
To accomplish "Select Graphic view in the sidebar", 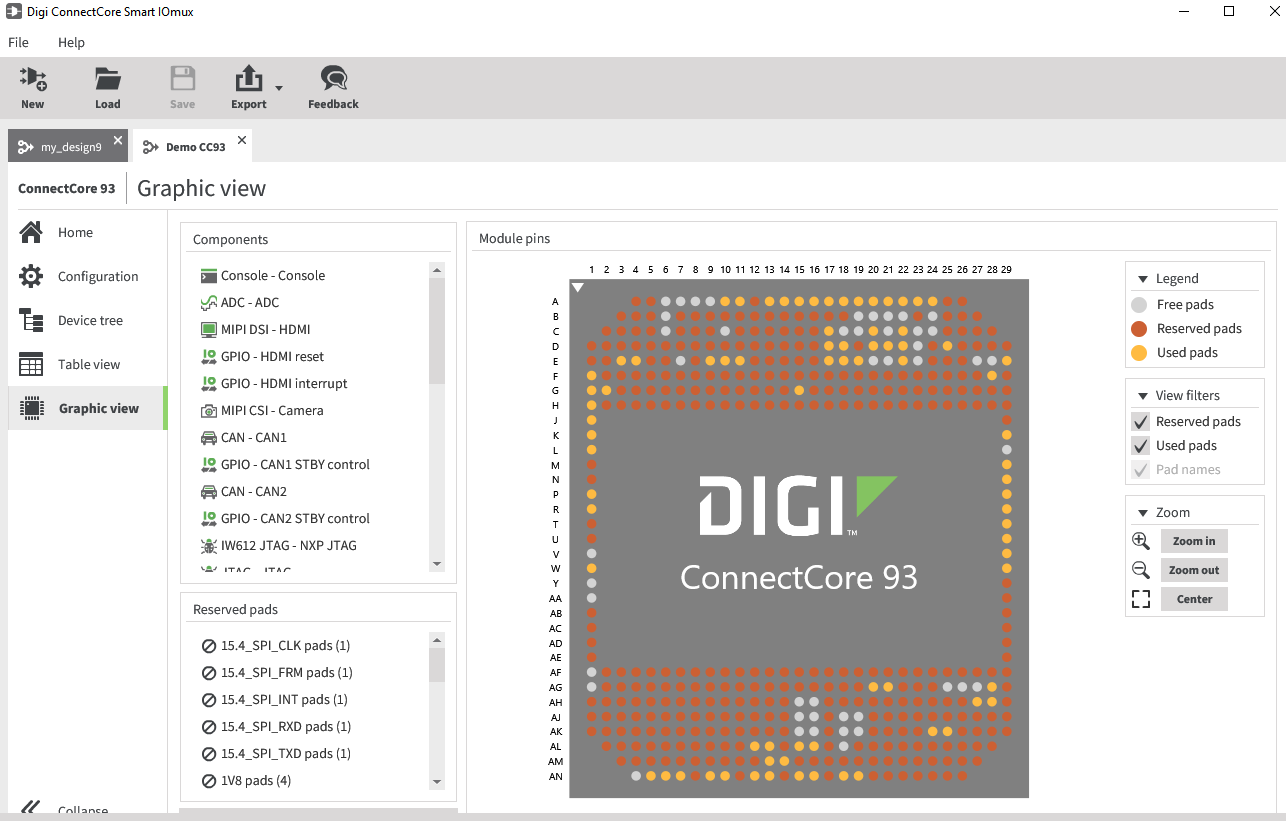I will pyautogui.click(x=88, y=408).
